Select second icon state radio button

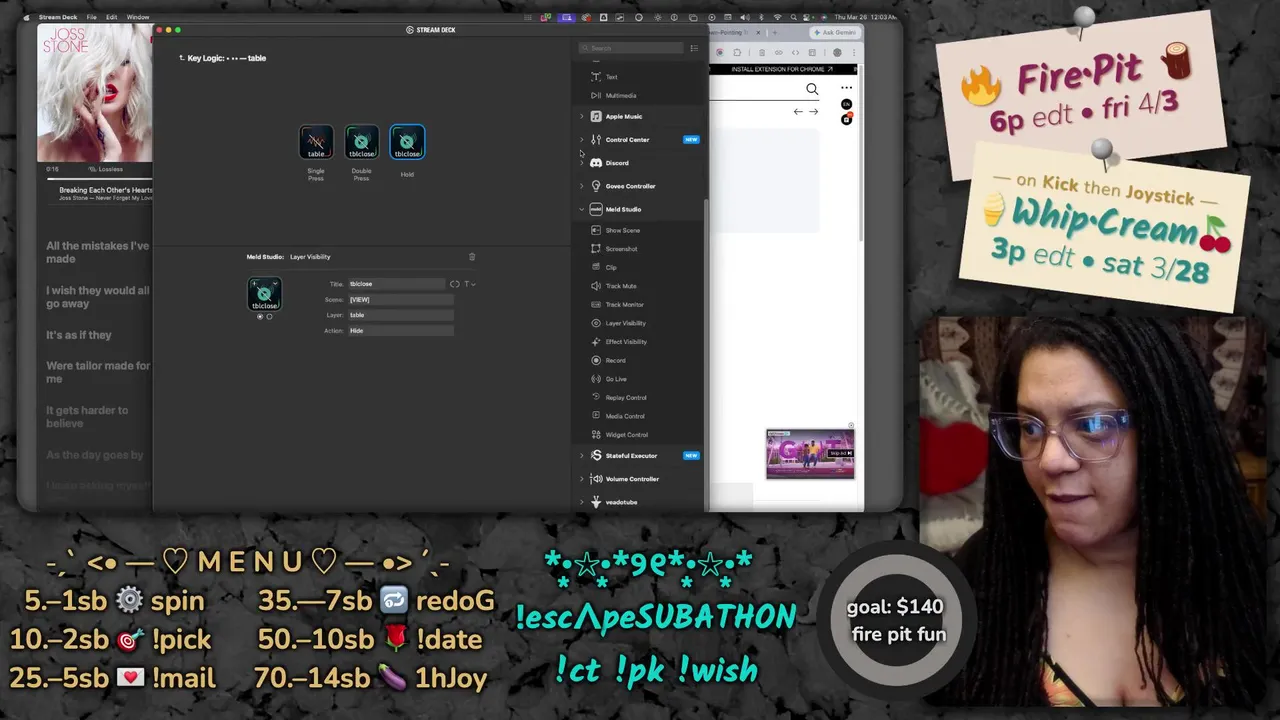tap(269, 317)
